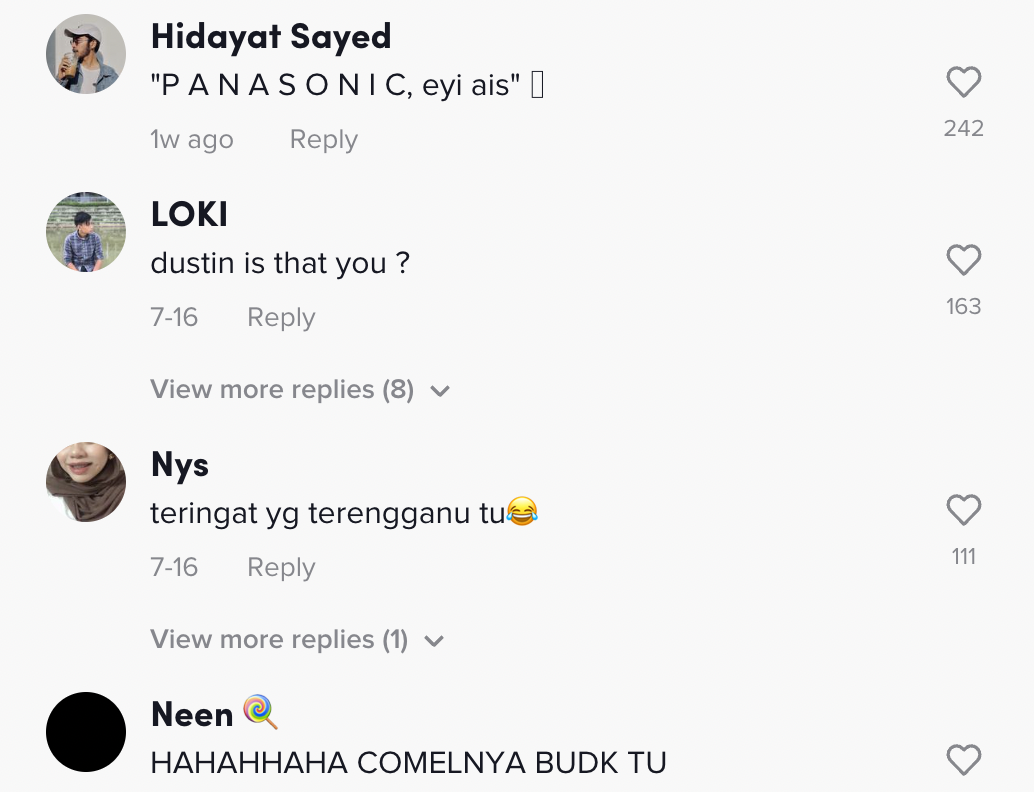This screenshot has height=792, width=1034.
Task: Open Neen's black profile avatar
Action: [86, 732]
